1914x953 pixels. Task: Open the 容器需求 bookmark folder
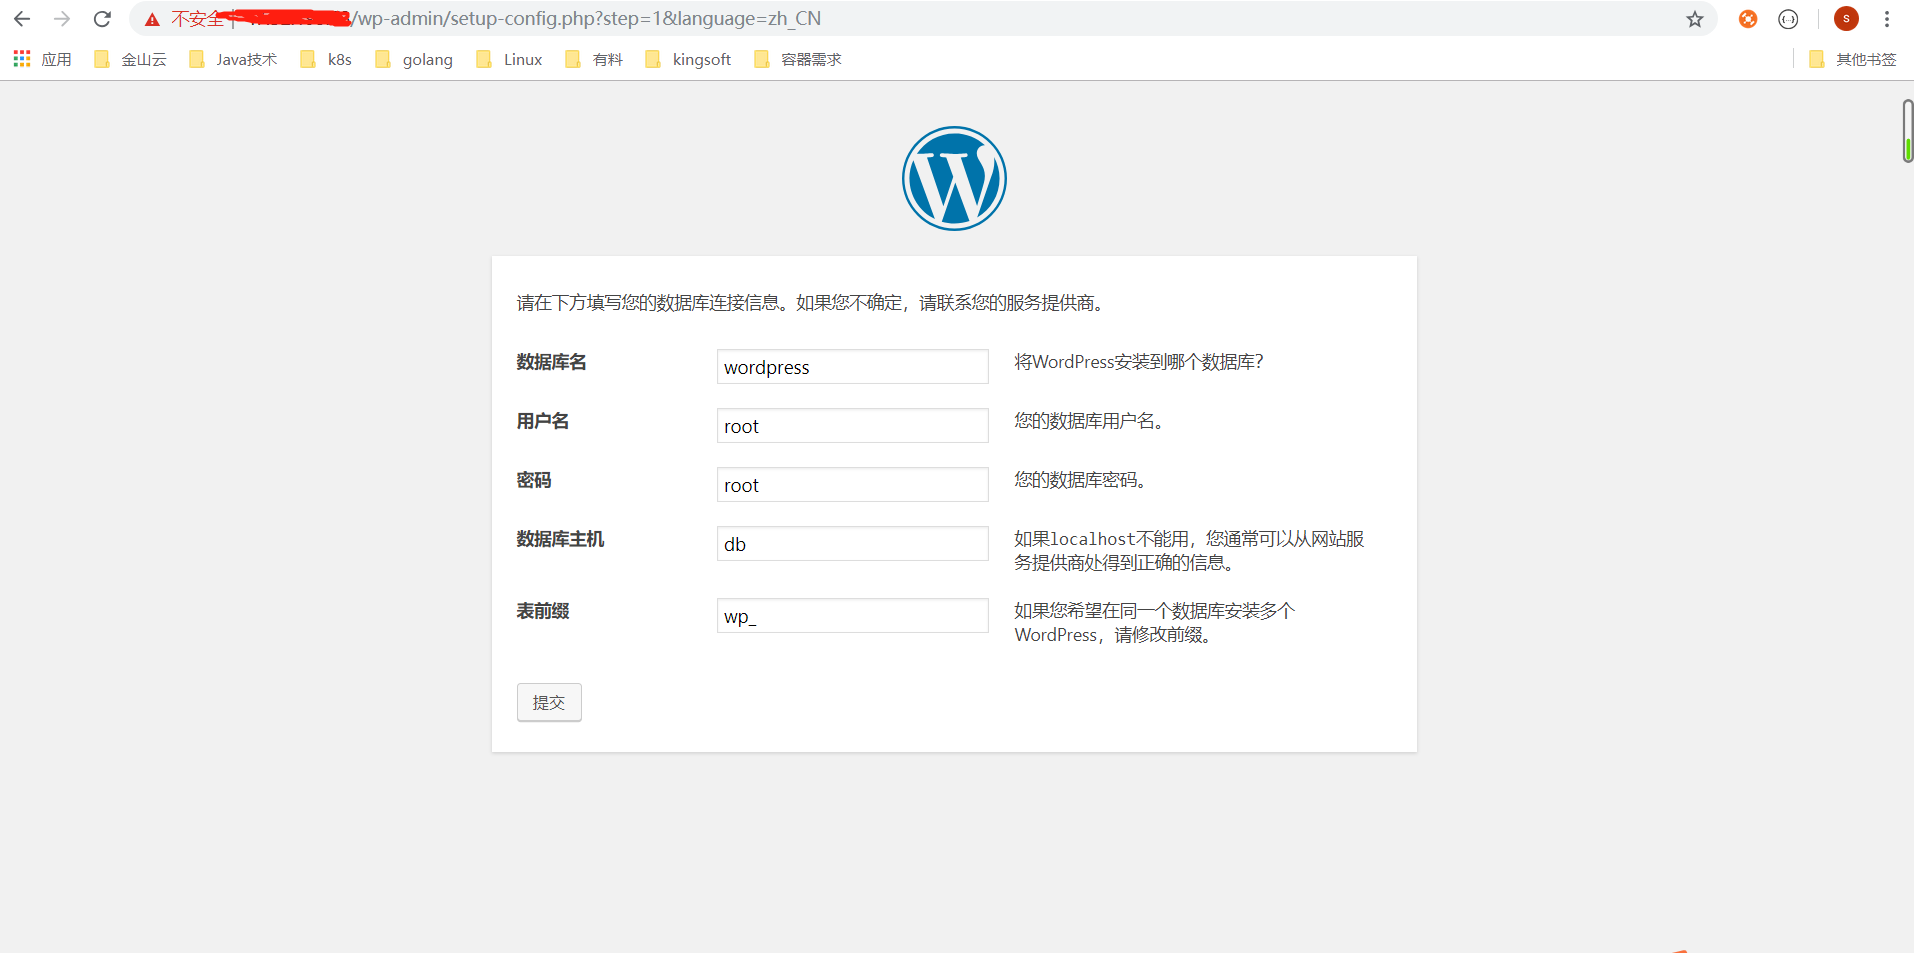(797, 59)
